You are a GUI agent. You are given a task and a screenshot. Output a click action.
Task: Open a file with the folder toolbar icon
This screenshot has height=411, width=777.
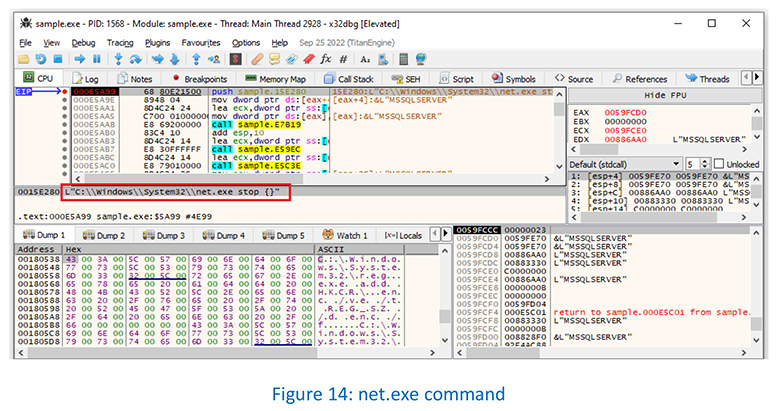click(x=24, y=59)
